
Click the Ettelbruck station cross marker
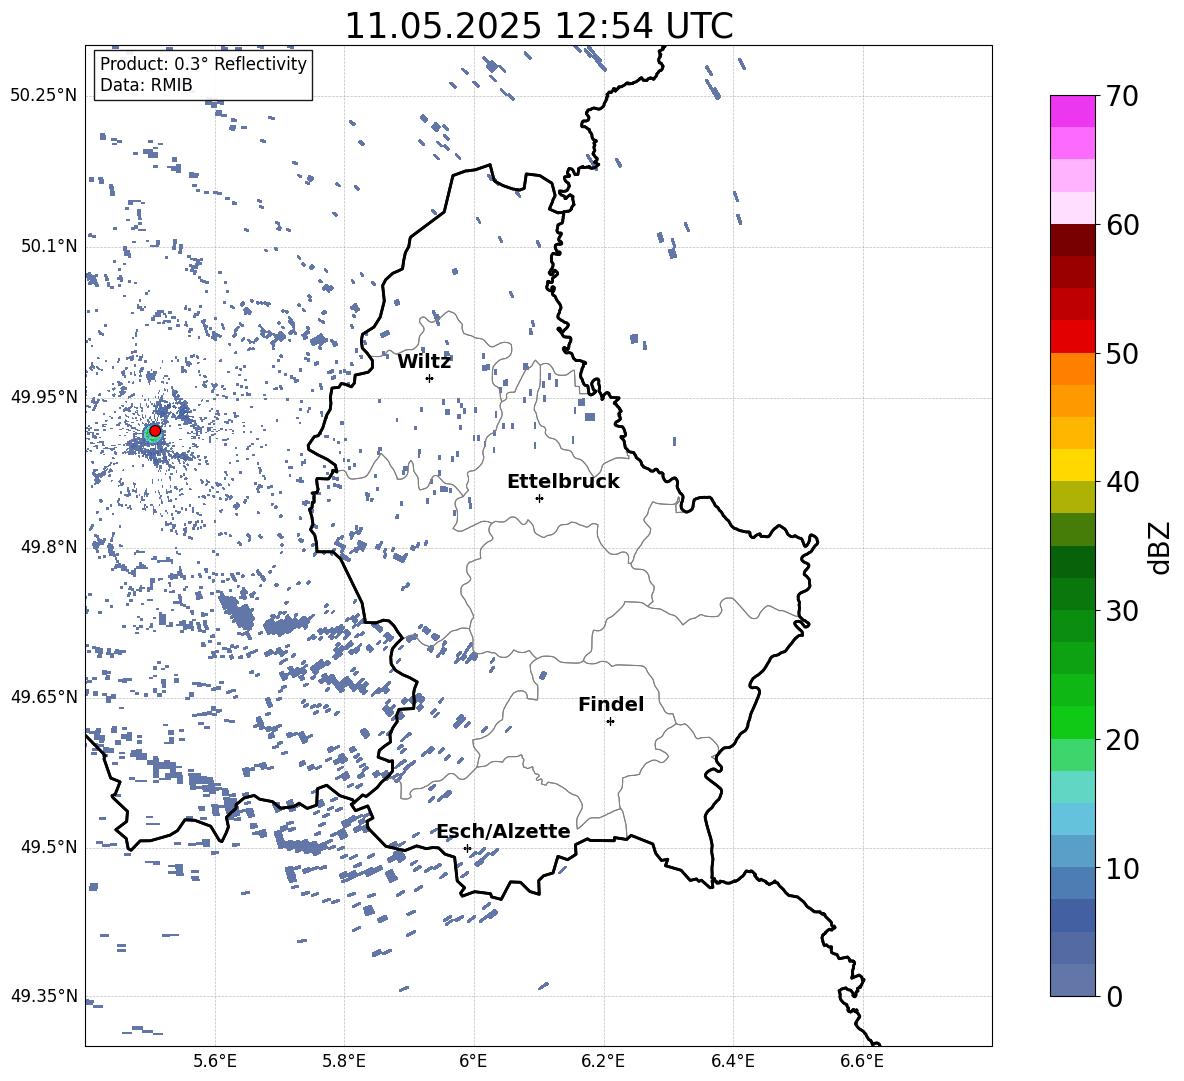pyautogui.click(x=539, y=498)
